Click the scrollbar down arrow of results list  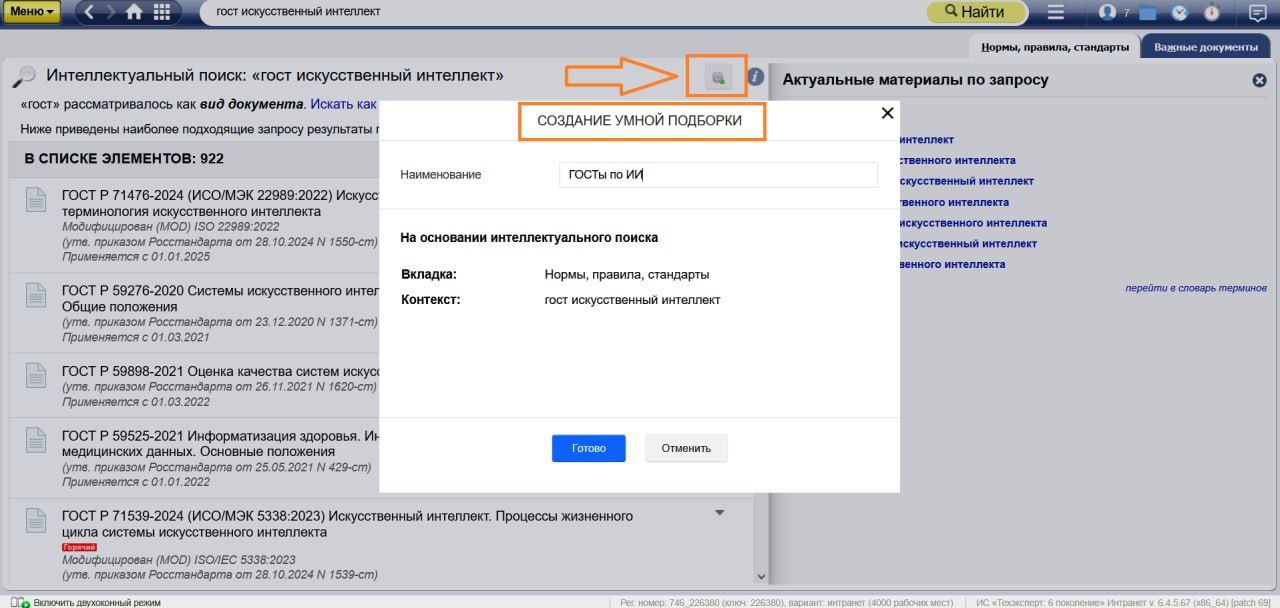[x=761, y=577]
